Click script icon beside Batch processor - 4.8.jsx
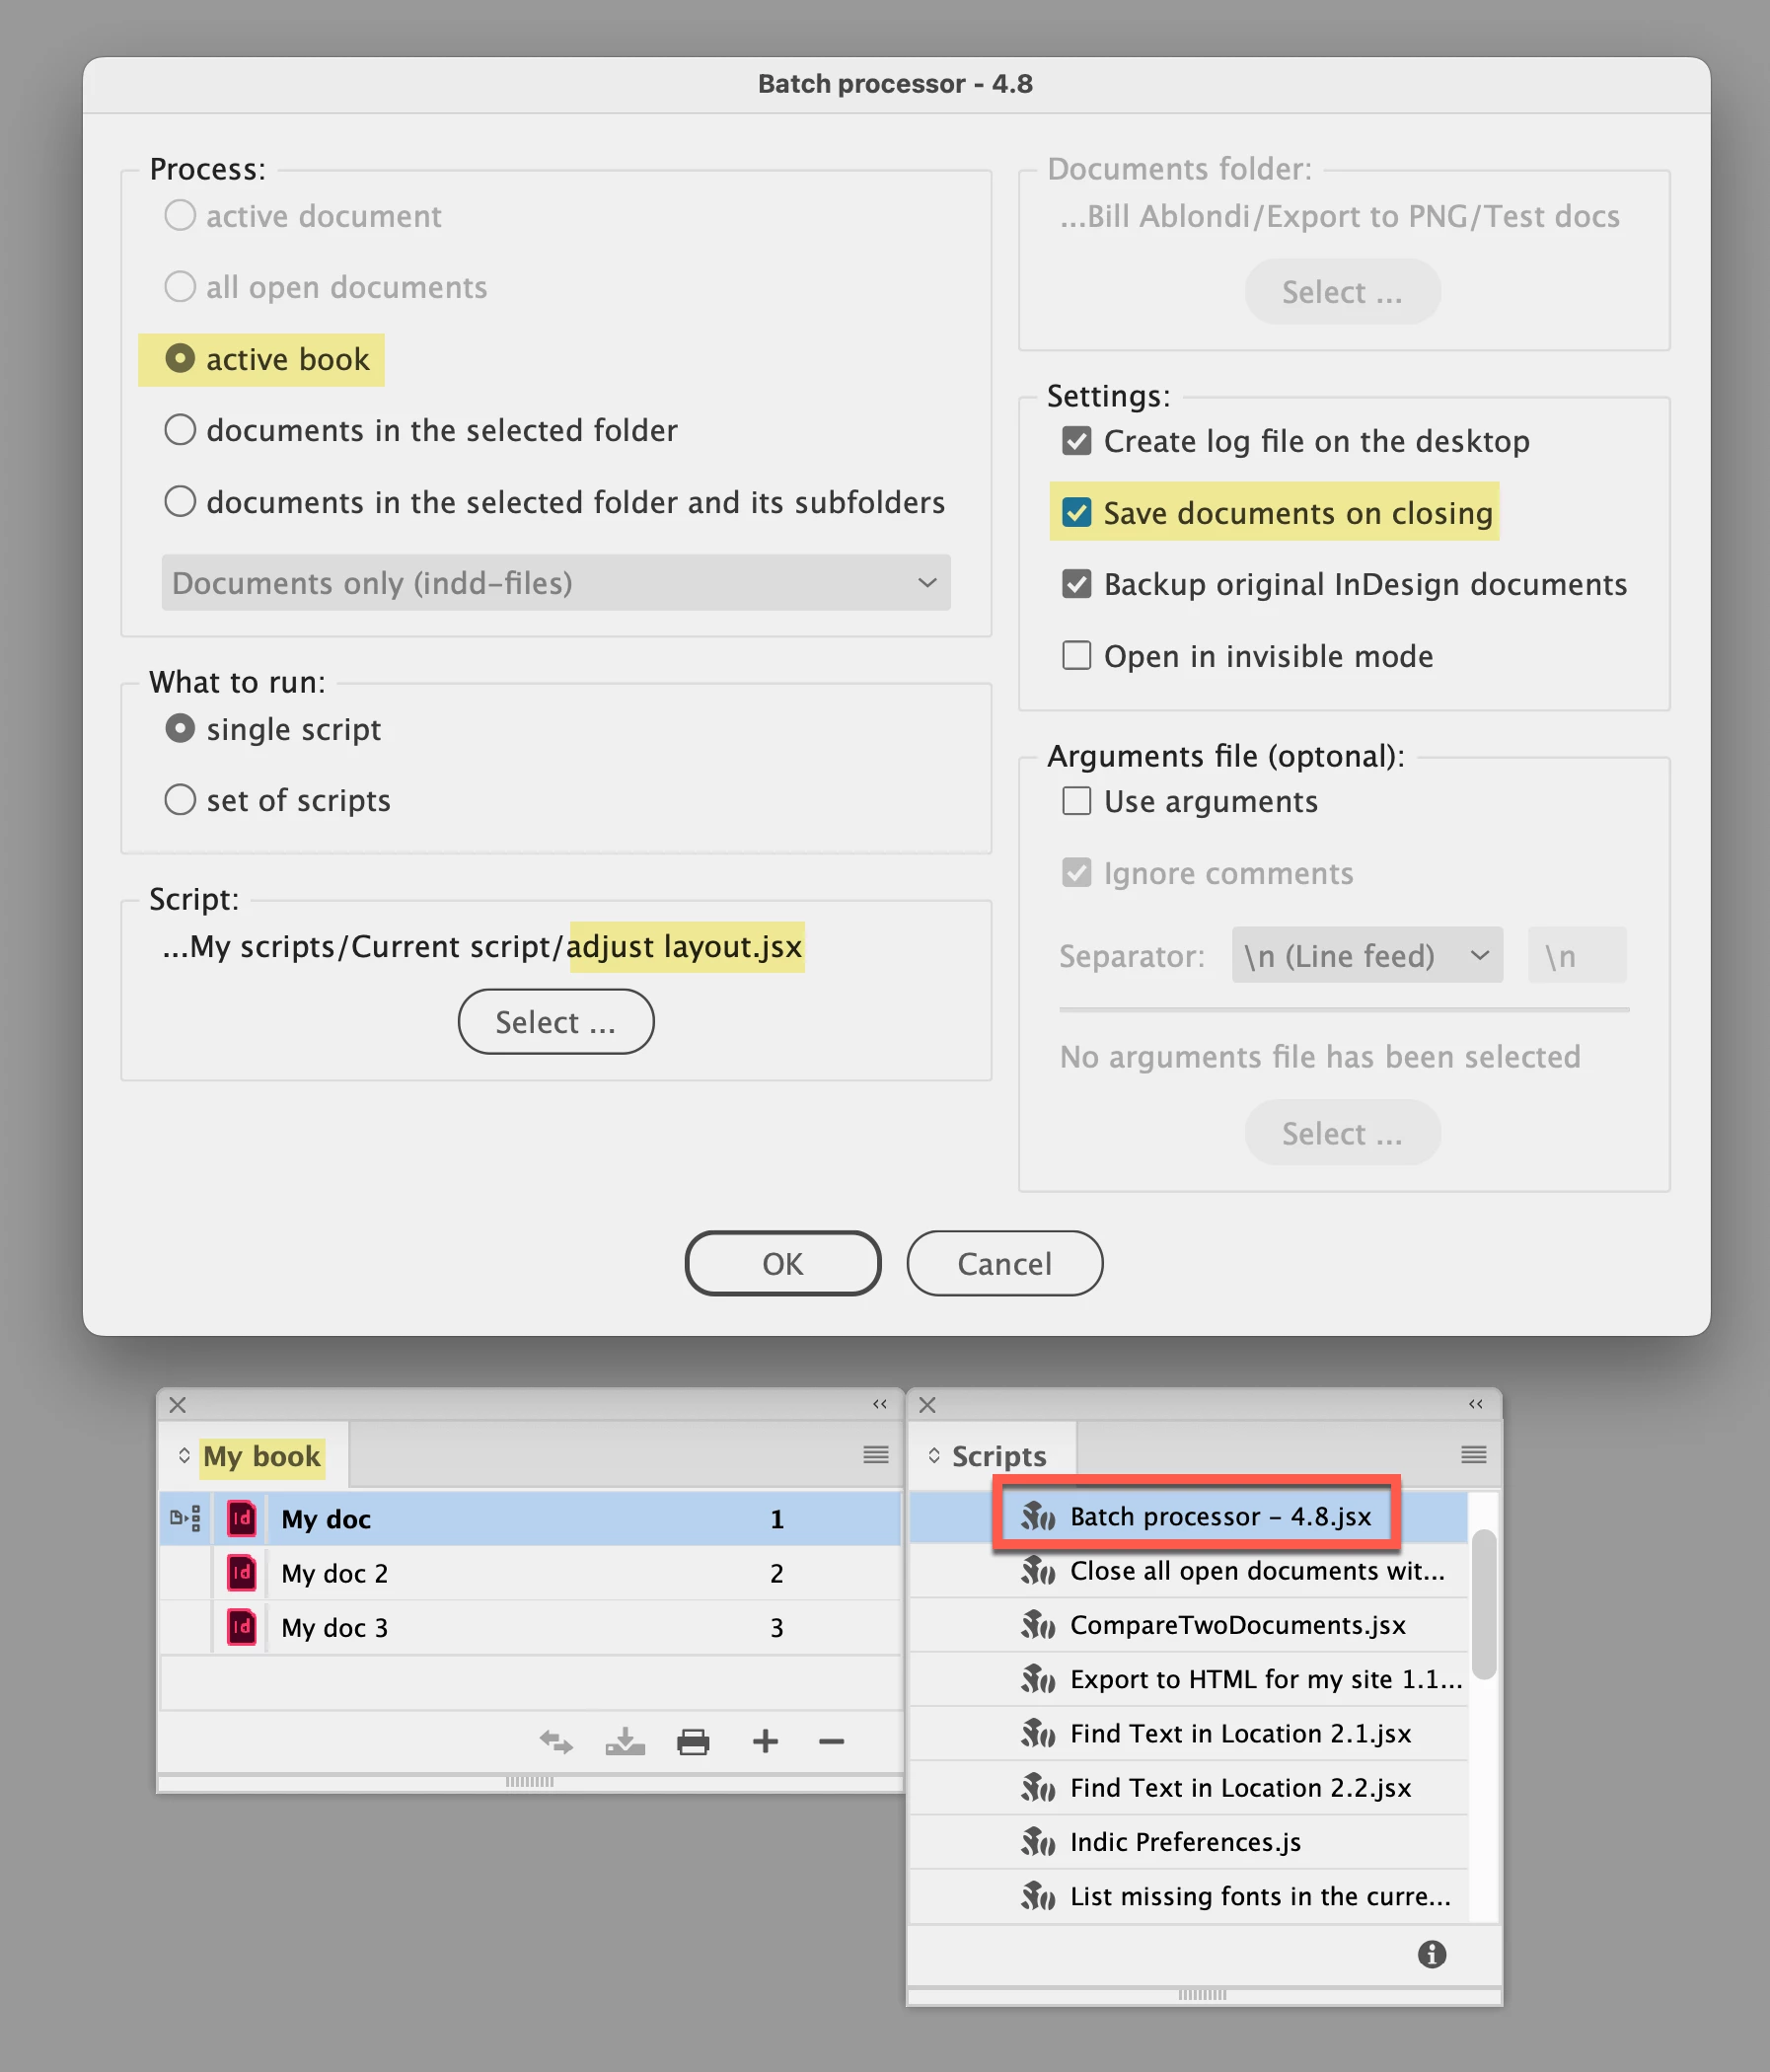1770x2072 pixels. (x=1038, y=1516)
